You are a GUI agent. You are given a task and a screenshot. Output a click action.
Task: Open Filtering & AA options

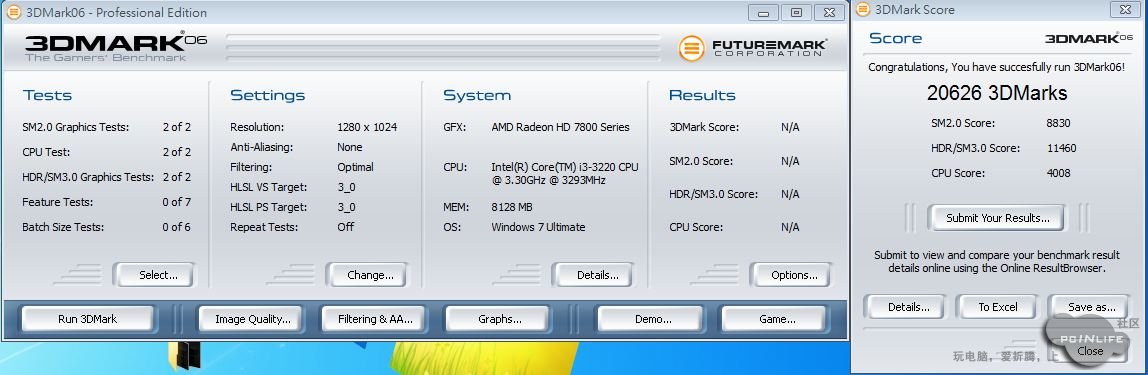[375, 319]
